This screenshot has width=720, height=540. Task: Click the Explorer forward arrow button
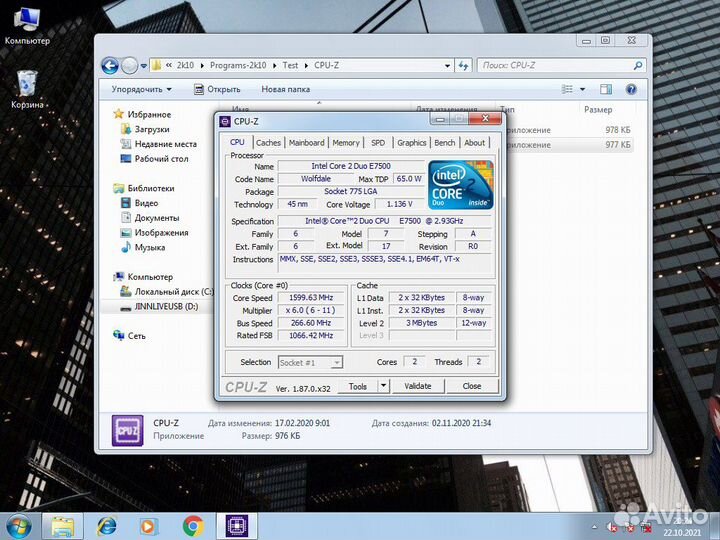click(x=129, y=66)
